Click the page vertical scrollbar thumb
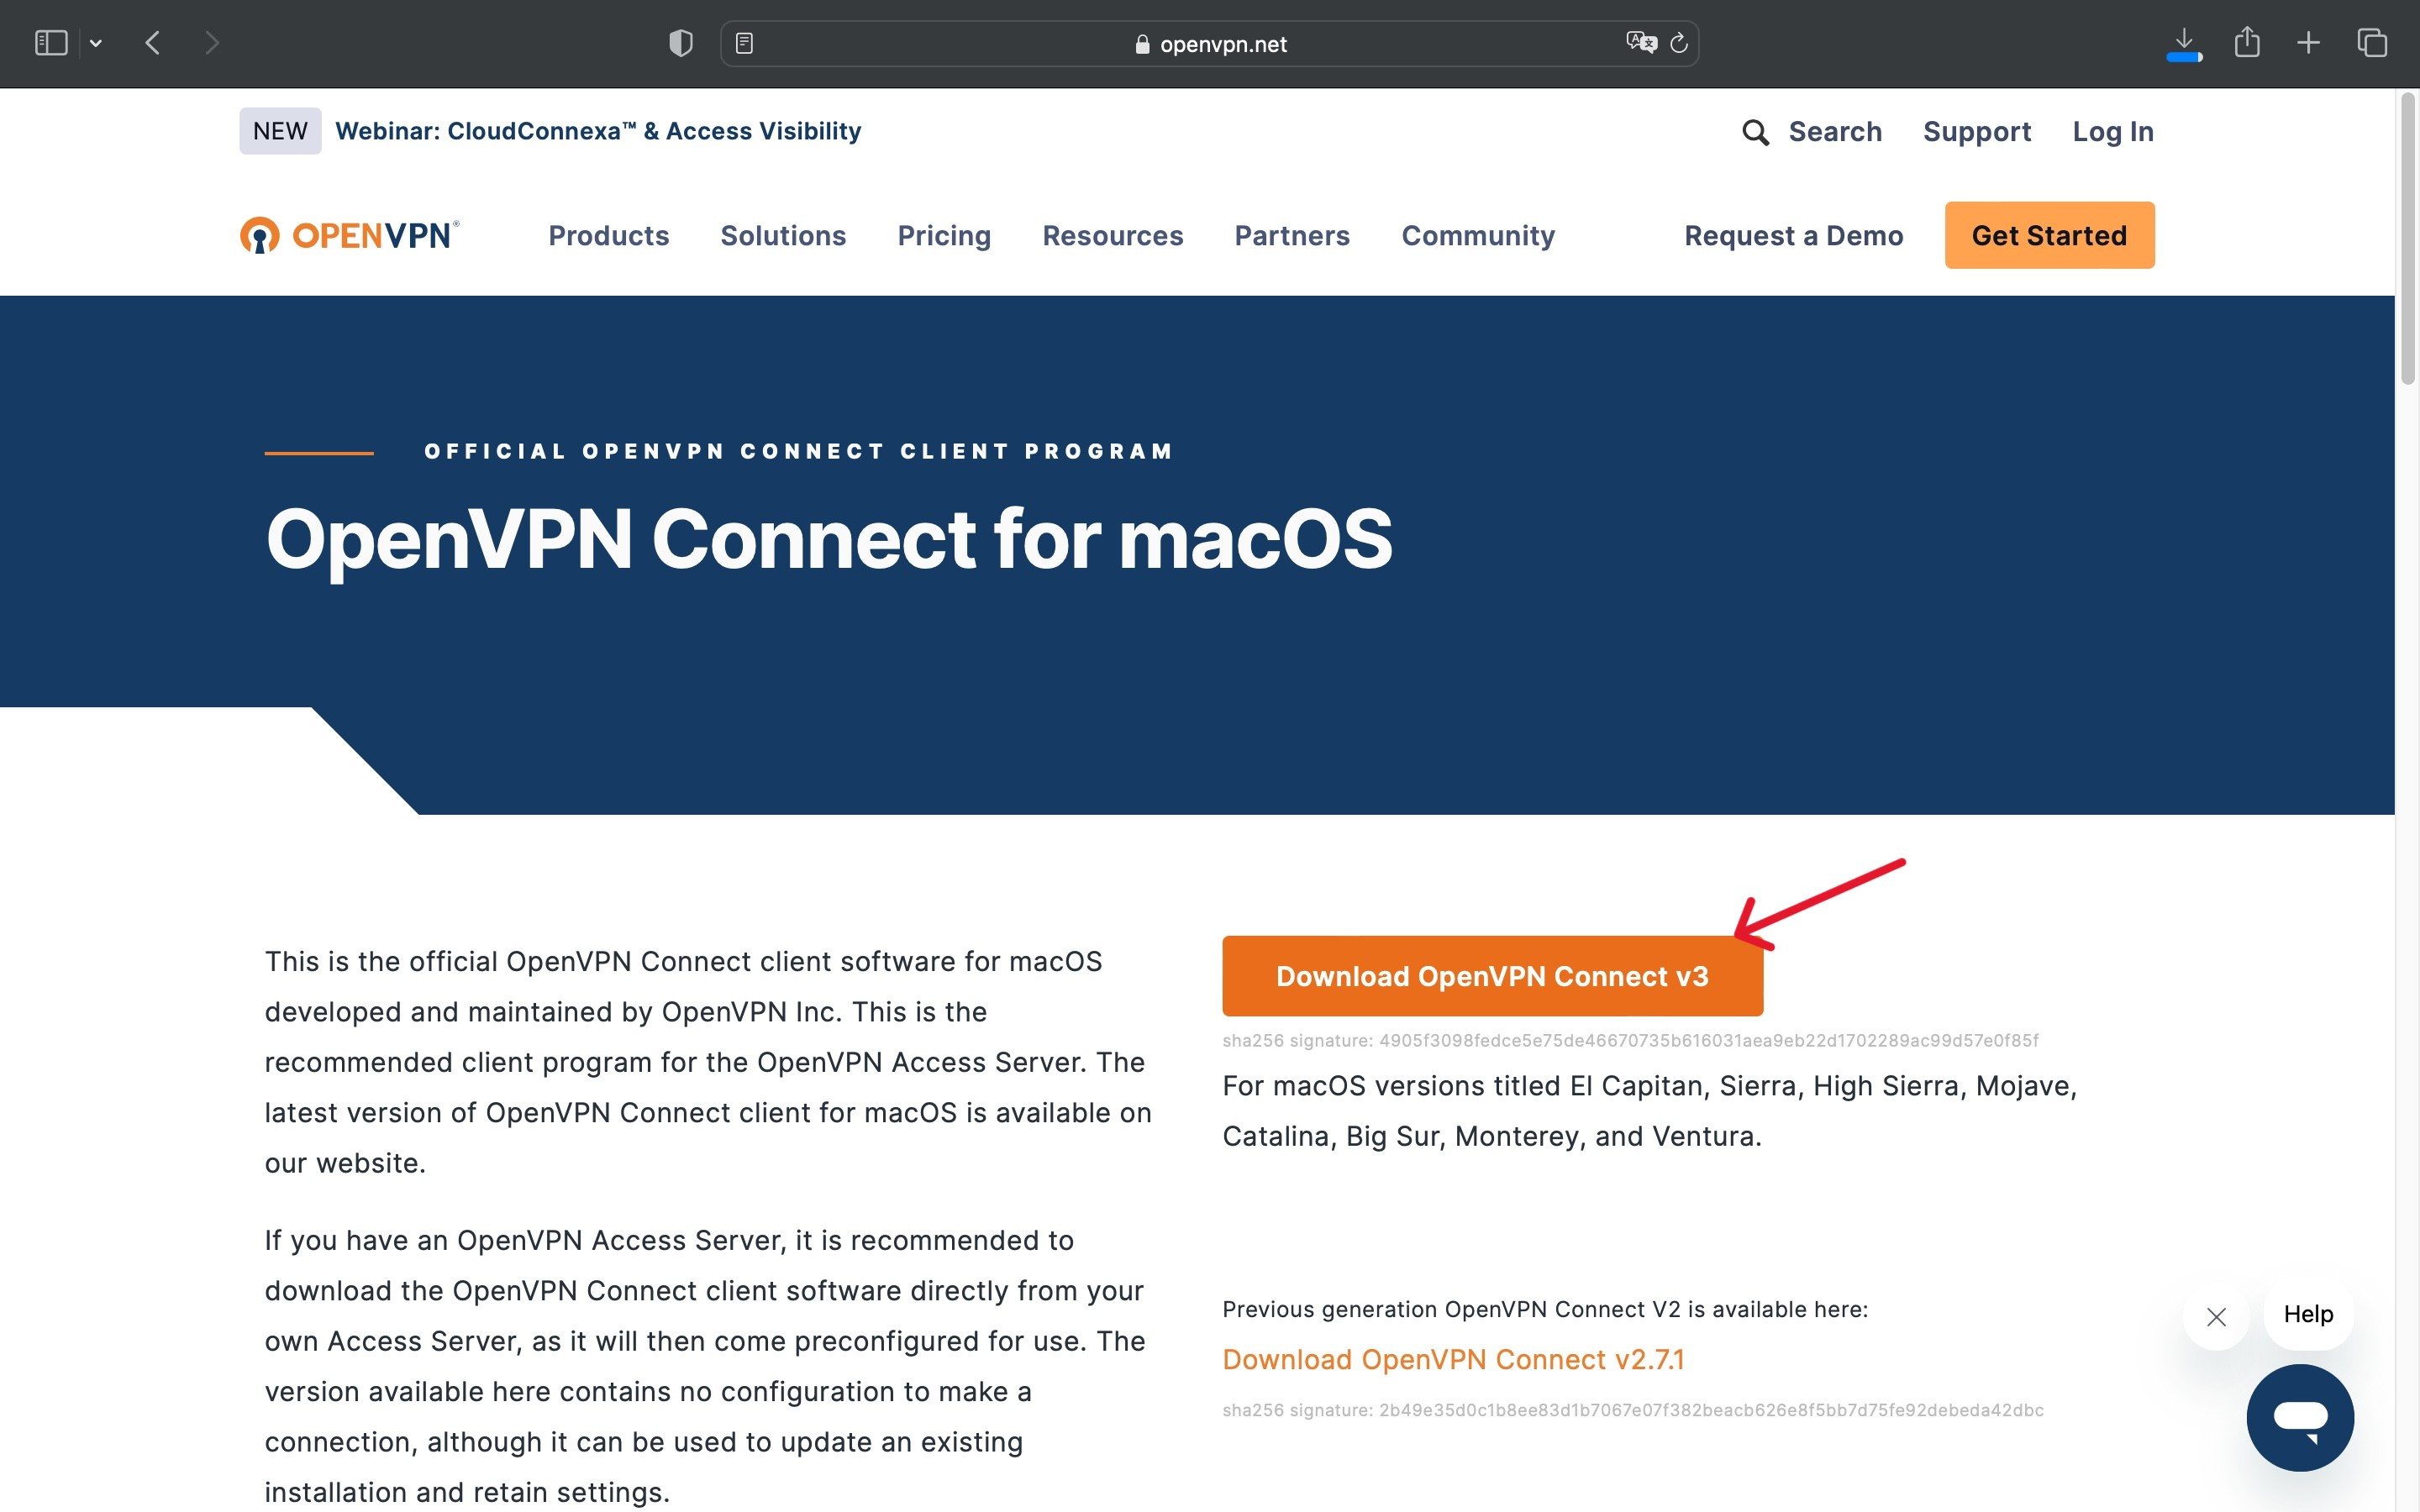Image resolution: width=2420 pixels, height=1512 pixels. (x=2408, y=238)
